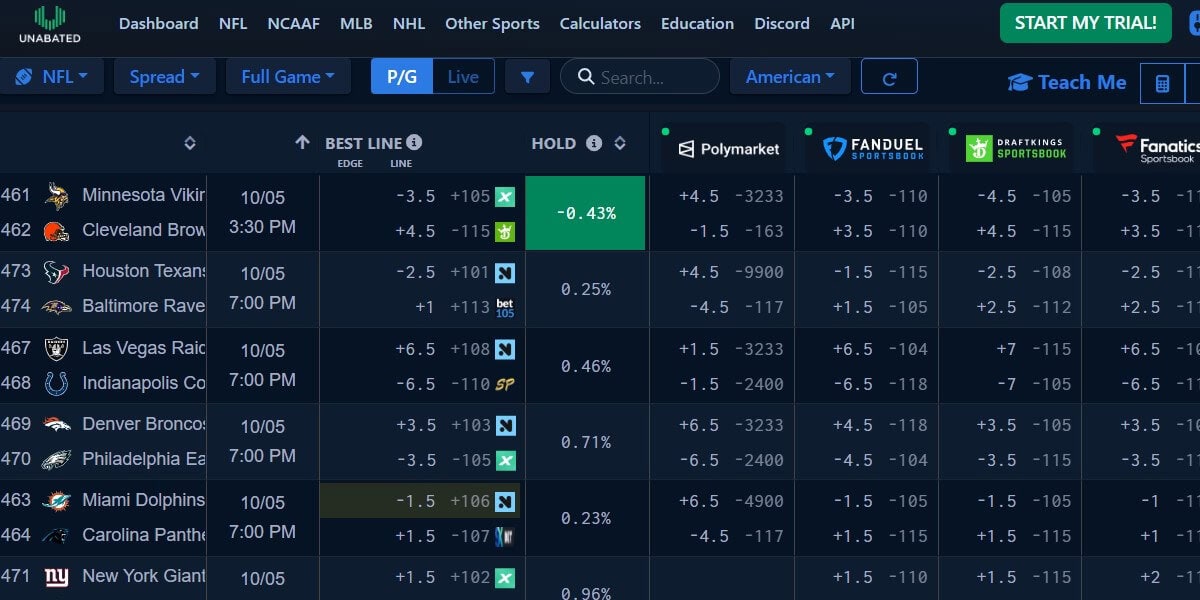Click the SP book icon in Colts best line
This screenshot has width=1200, height=600.
pyautogui.click(x=505, y=384)
